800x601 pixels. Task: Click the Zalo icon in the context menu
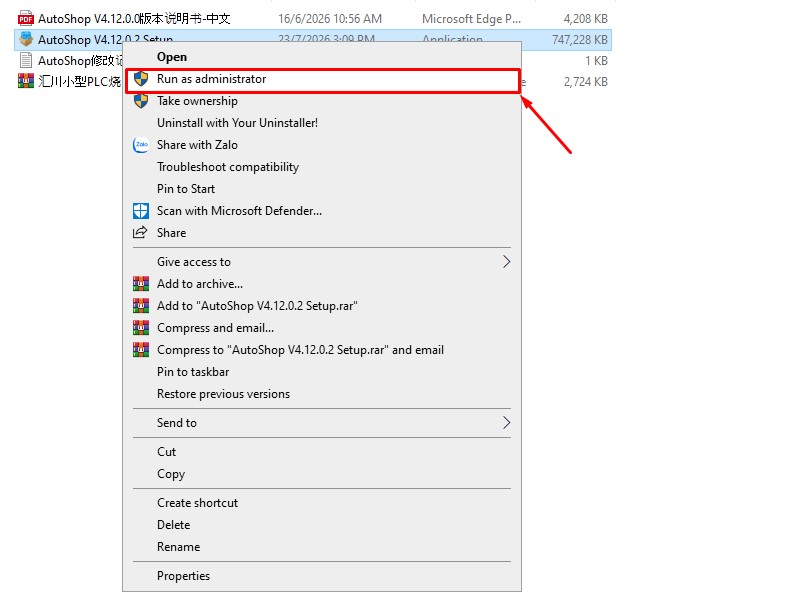tap(141, 145)
